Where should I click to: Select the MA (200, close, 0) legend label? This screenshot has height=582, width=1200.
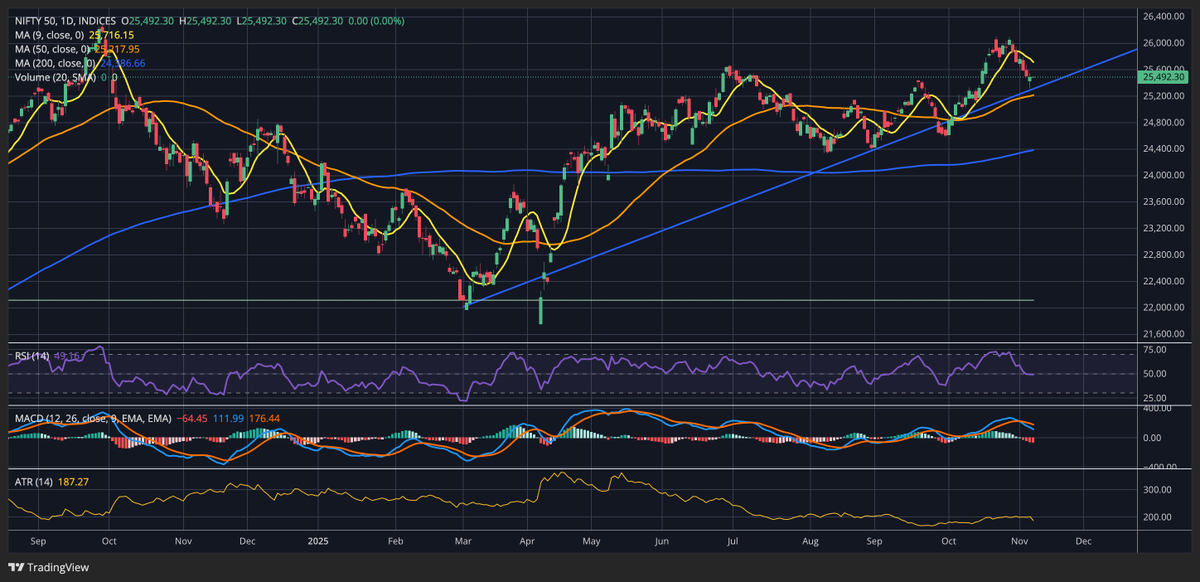click(x=56, y=62)
